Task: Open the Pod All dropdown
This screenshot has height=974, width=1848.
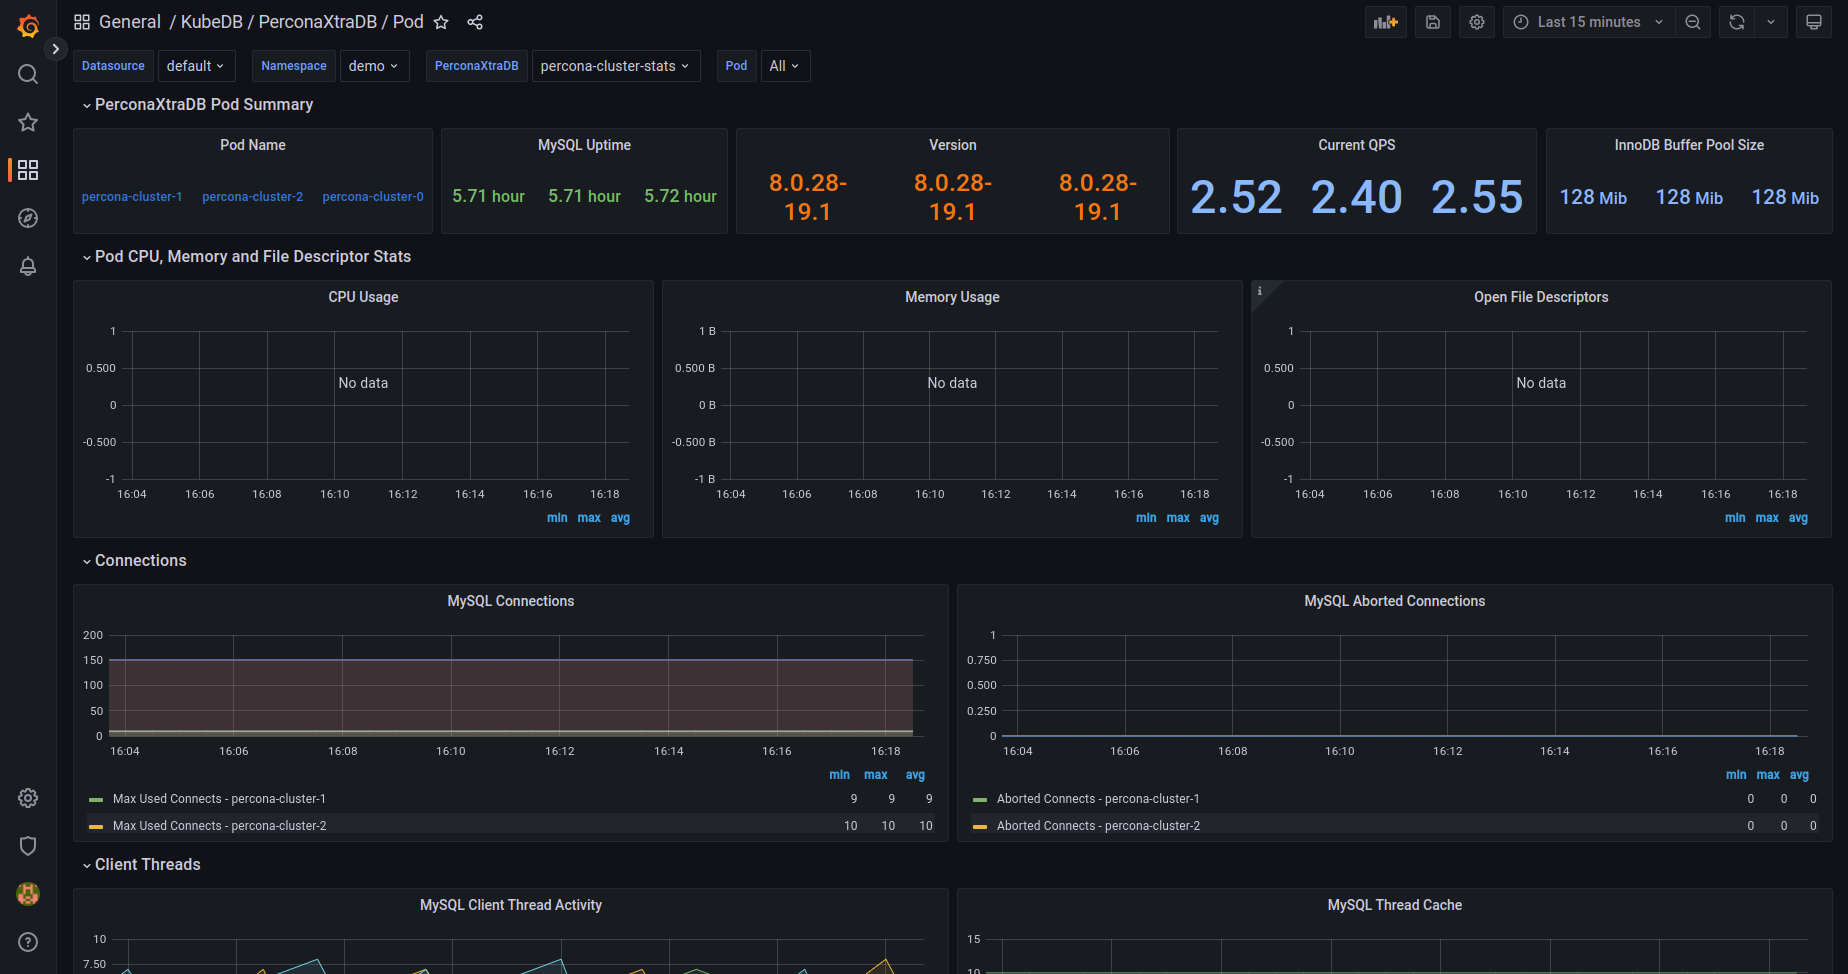Action: point(785,66)
